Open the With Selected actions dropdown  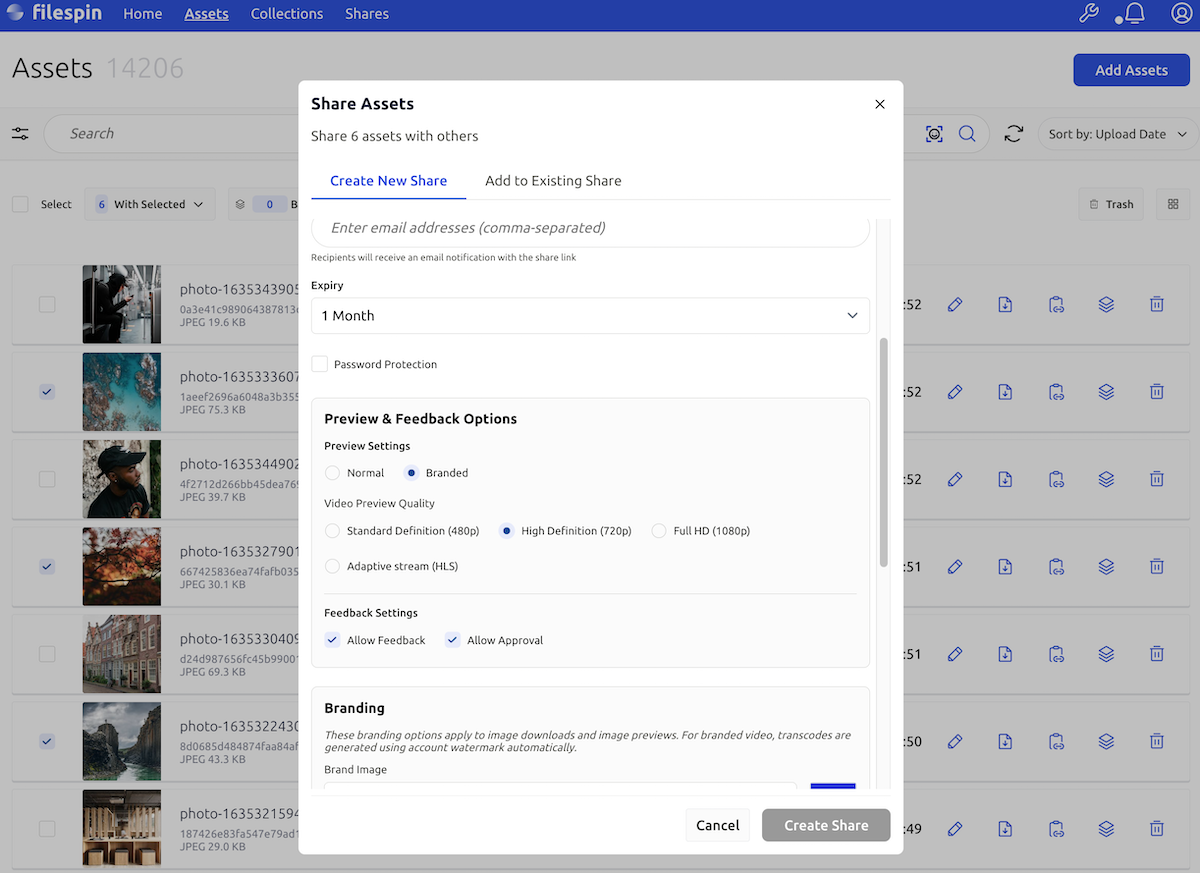click(150, 204)
